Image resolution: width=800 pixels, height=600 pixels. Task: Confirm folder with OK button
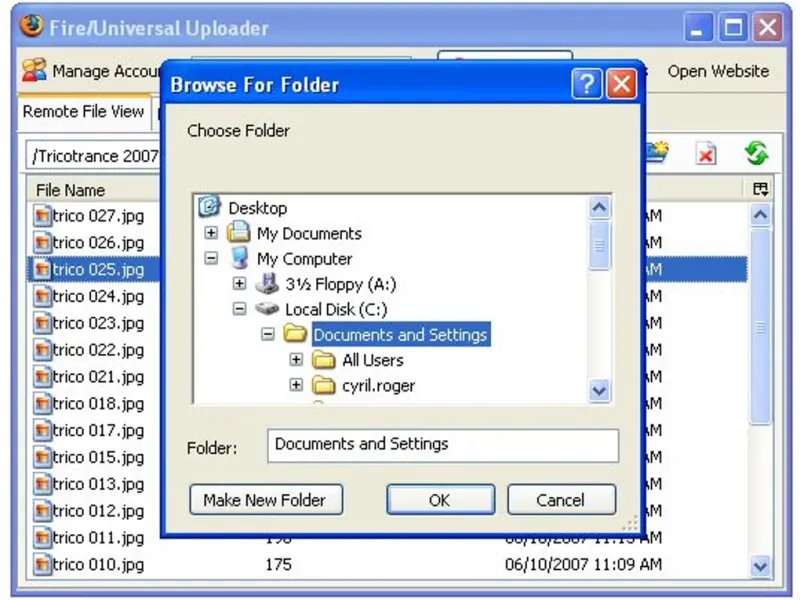pos(440,499)
